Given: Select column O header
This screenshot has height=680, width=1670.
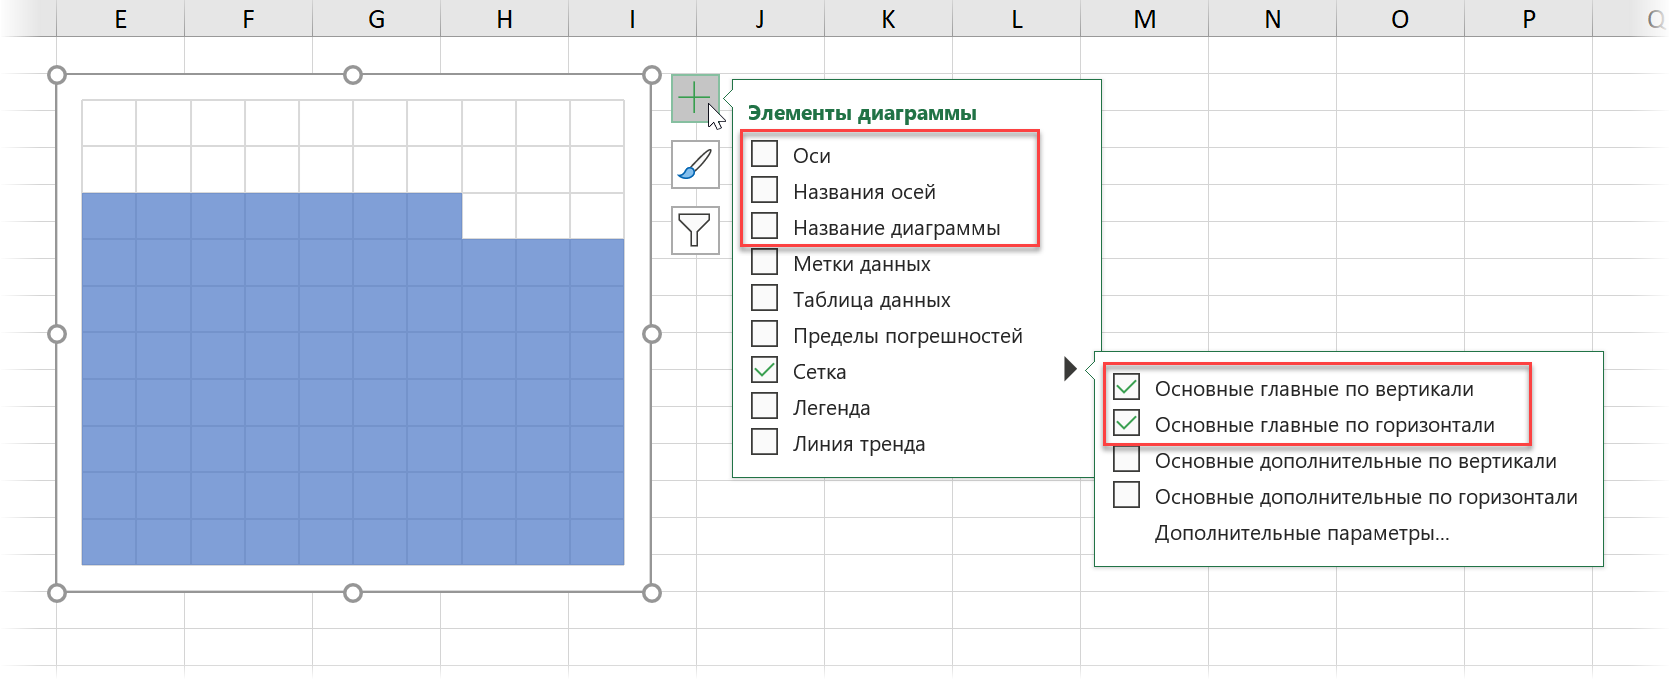Looking at the screenshot, I should 1400,19.
